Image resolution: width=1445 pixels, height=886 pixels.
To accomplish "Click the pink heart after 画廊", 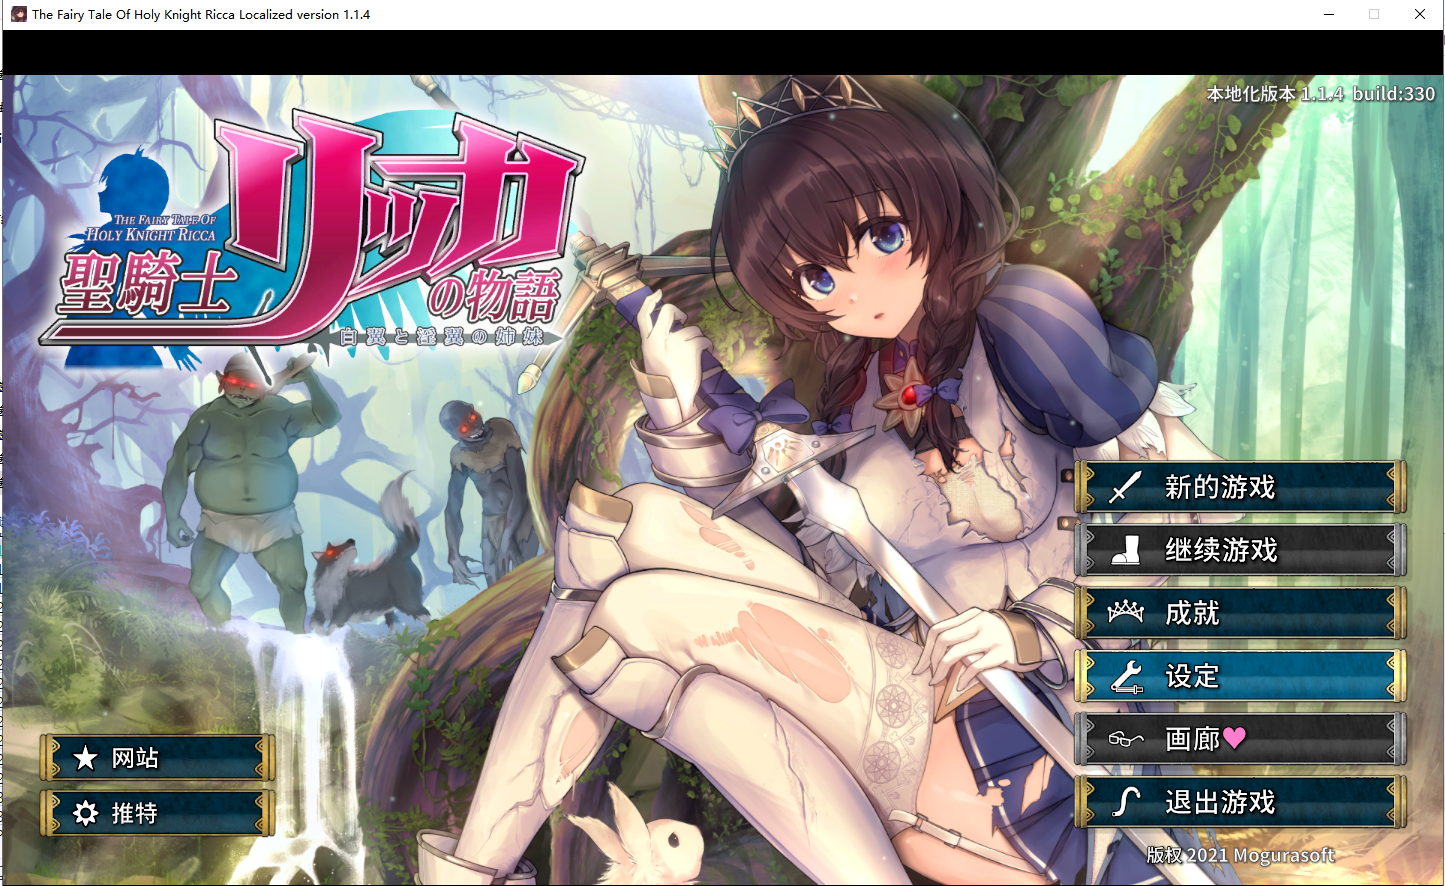I will [x=1235, y=738].
